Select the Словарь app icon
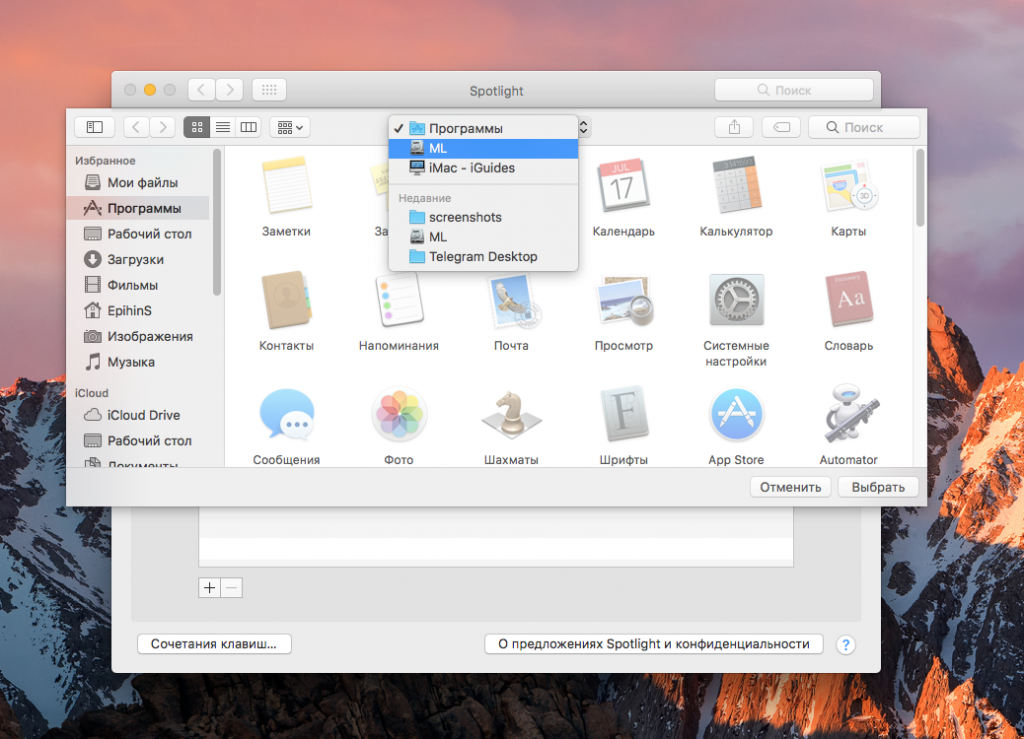Viewport: 1024px width, 739px height. 848,300
